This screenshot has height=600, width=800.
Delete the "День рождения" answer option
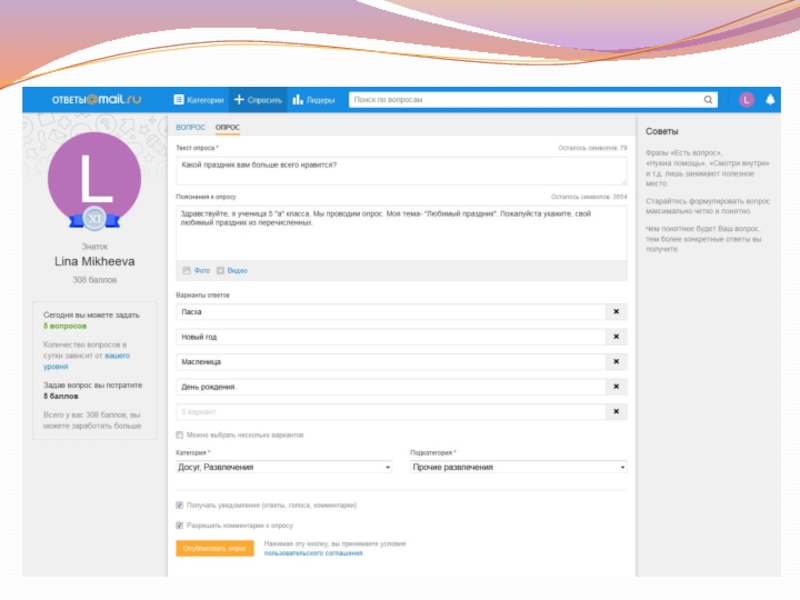coord(616,387)
